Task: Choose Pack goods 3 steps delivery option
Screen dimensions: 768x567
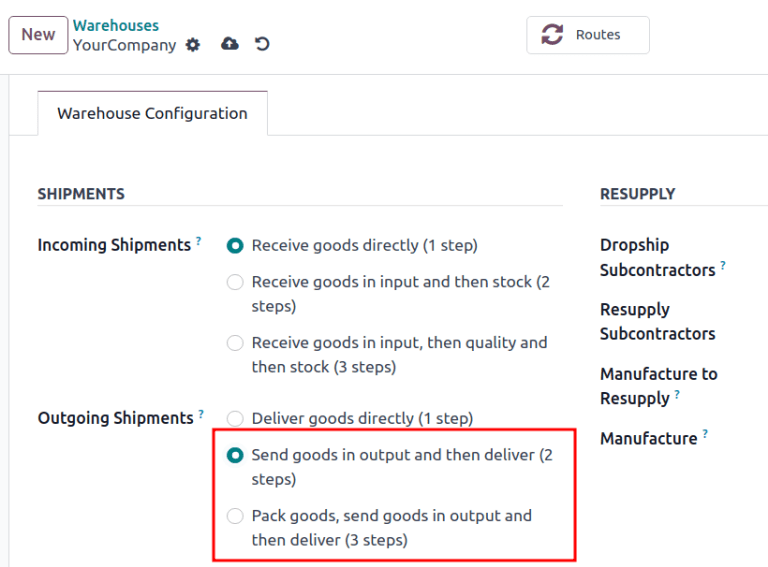Action: (x=235, y=516)
